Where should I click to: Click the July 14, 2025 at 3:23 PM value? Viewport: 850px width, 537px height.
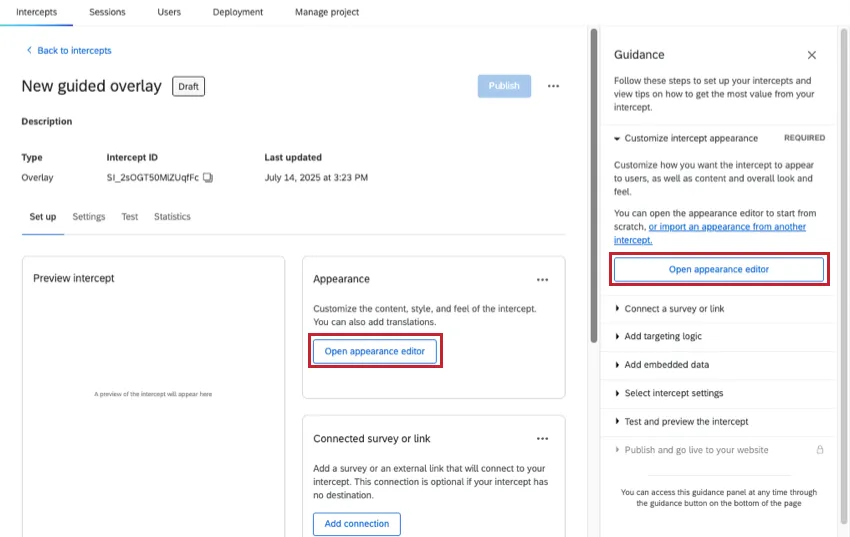[316, 177]
